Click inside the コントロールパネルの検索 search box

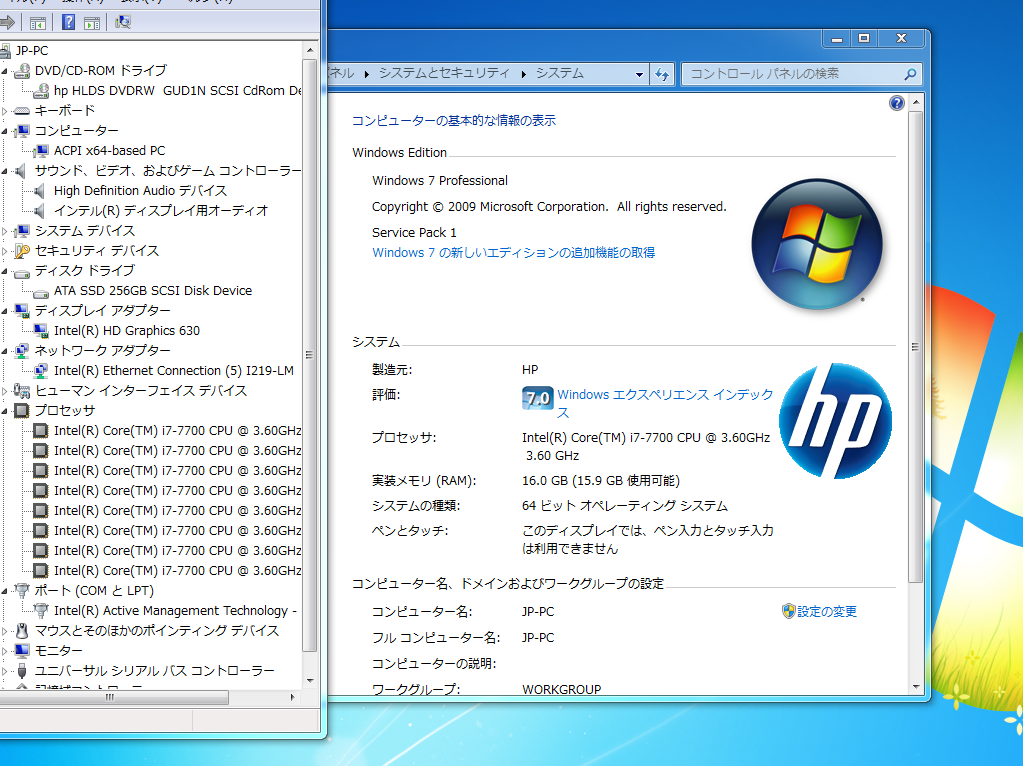pos(790,73)
